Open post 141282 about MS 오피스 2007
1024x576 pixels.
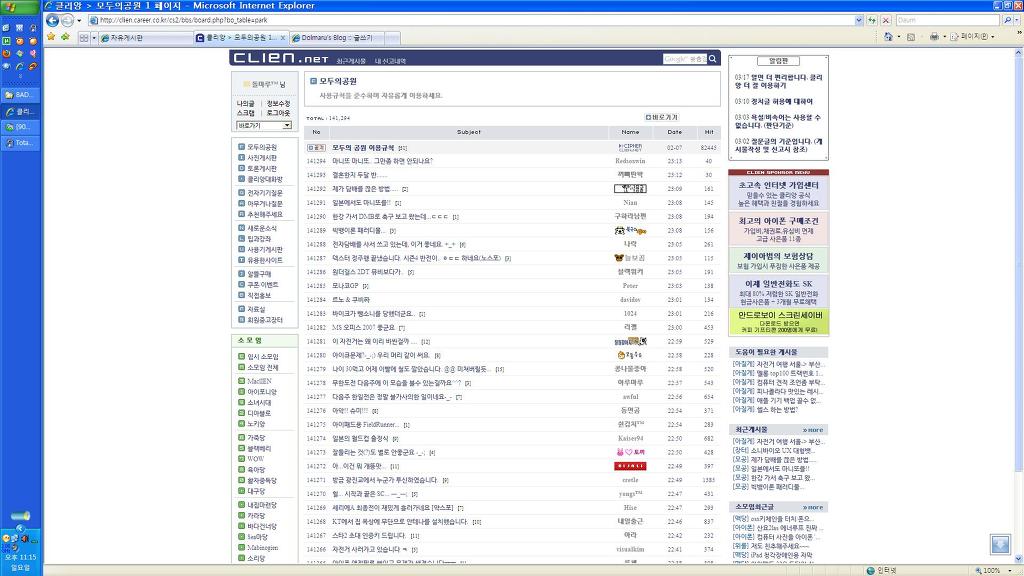(363, 328)
